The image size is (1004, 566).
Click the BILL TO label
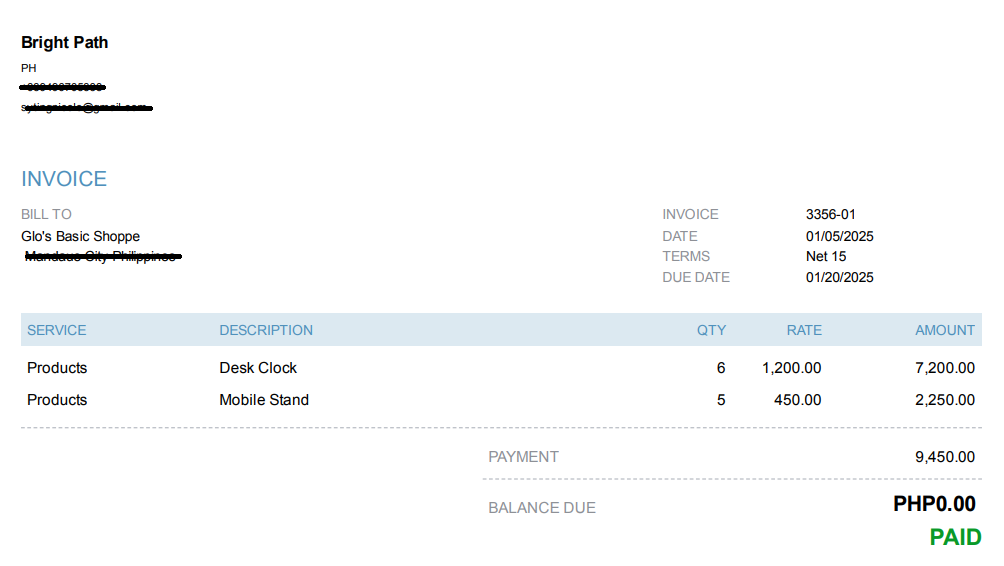pos(46,214)
